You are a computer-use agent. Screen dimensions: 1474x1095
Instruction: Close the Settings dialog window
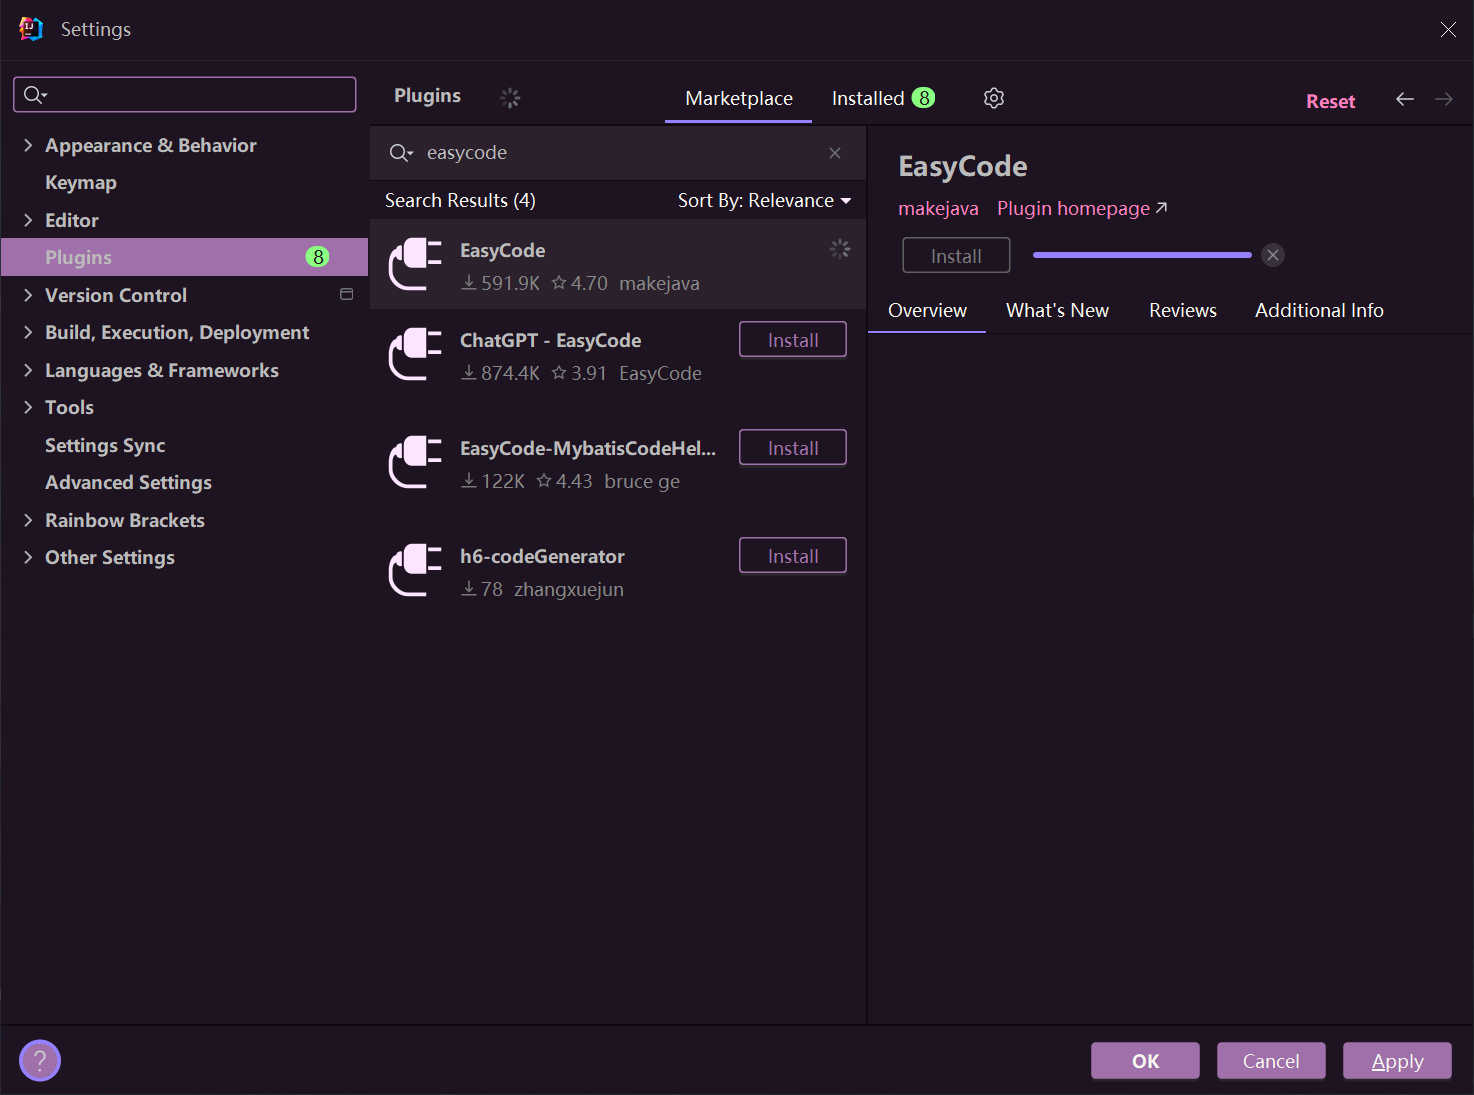point(1448,29)
